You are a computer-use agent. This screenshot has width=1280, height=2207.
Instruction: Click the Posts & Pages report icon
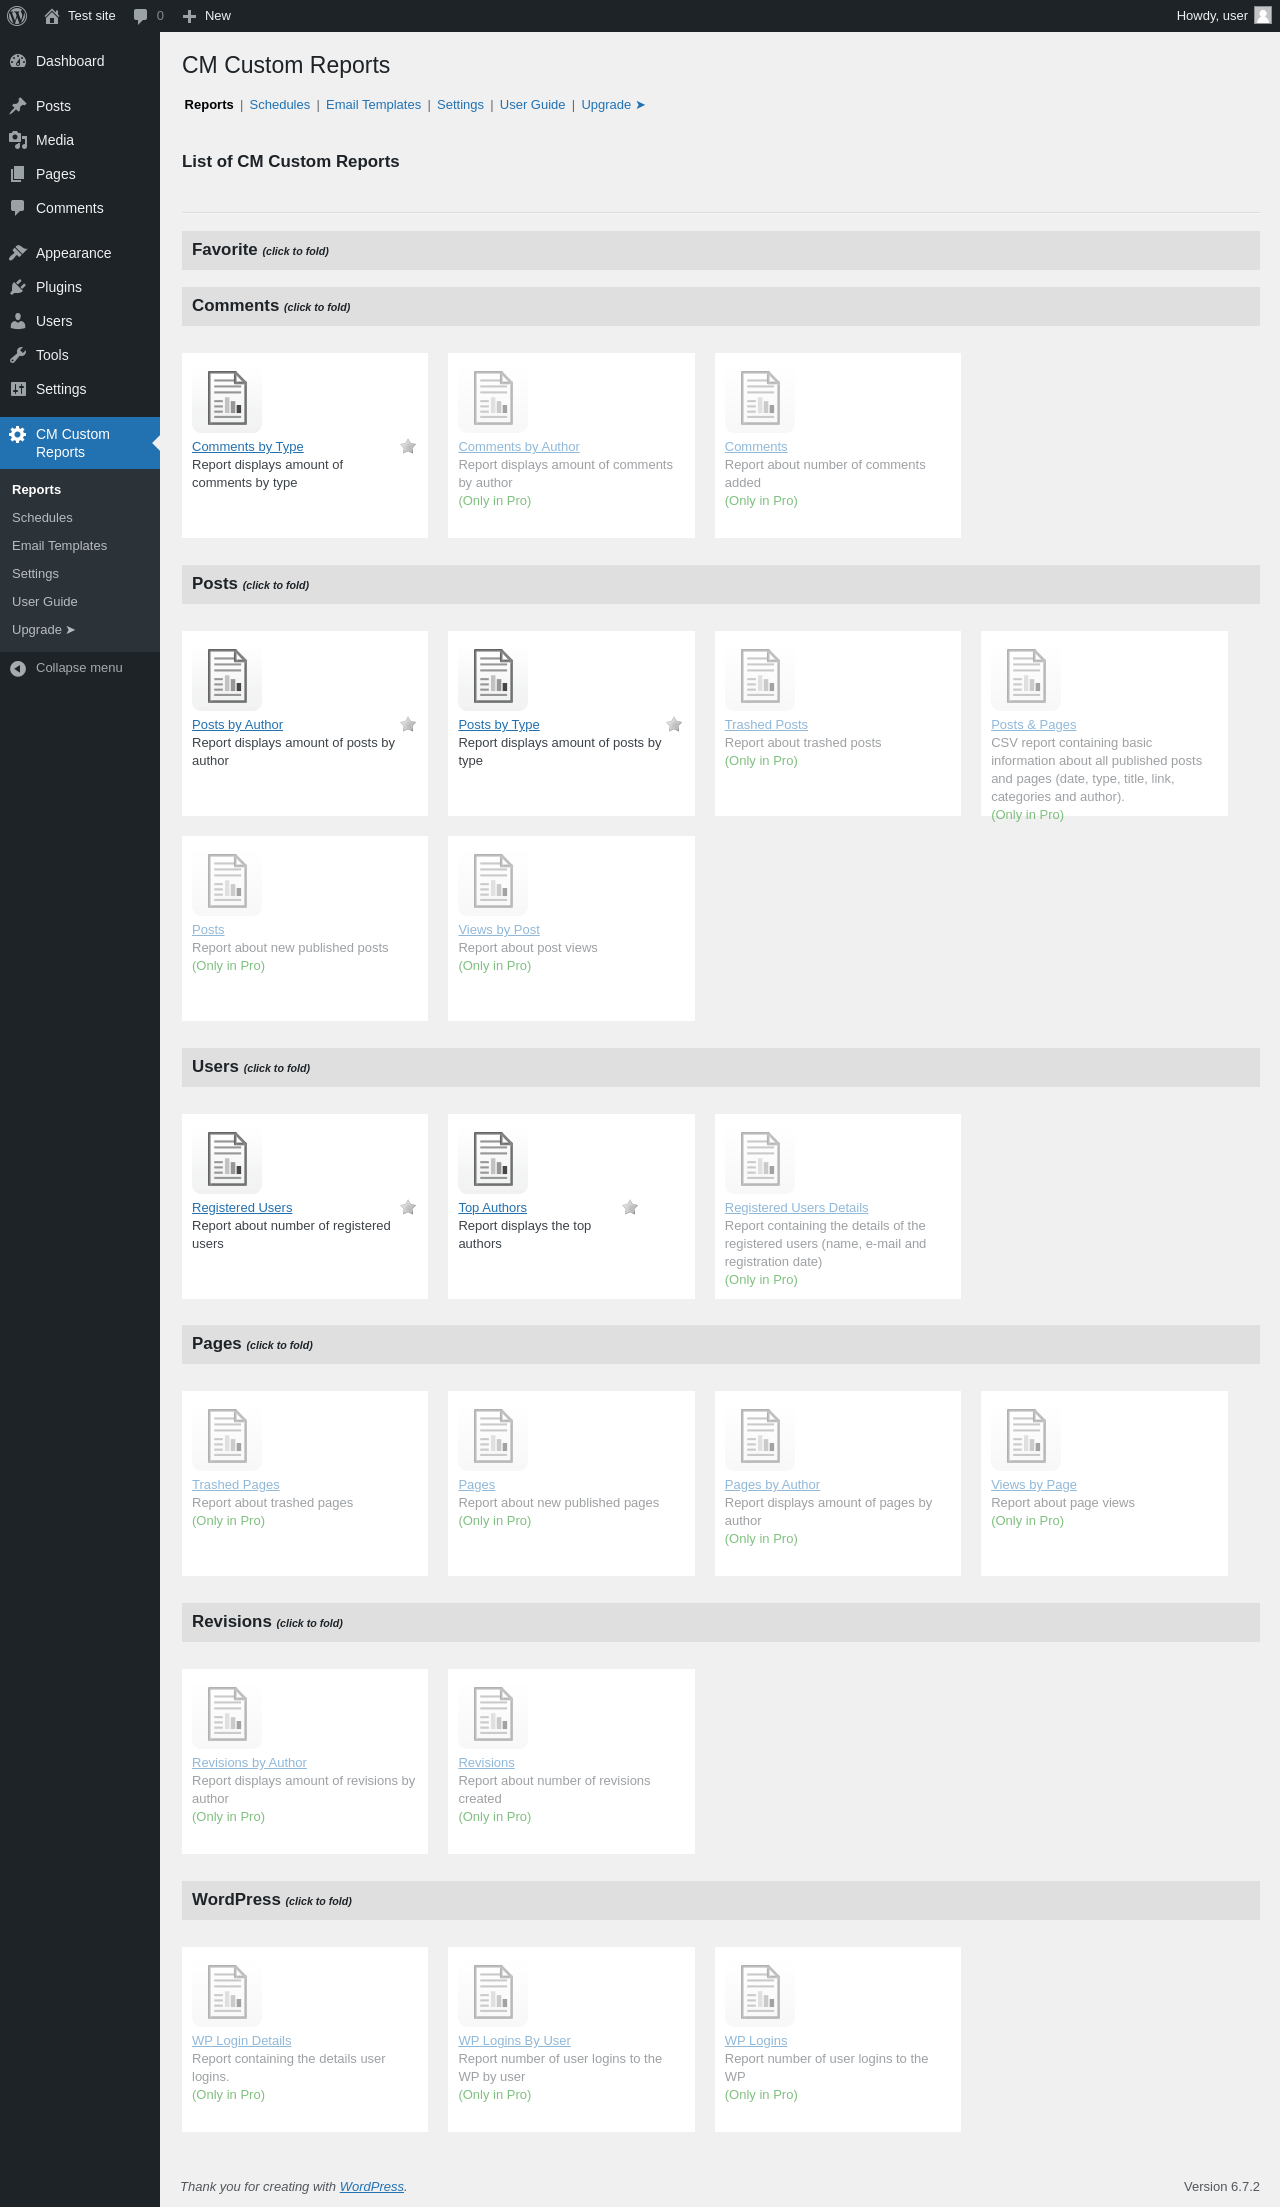coord(1026,676)
